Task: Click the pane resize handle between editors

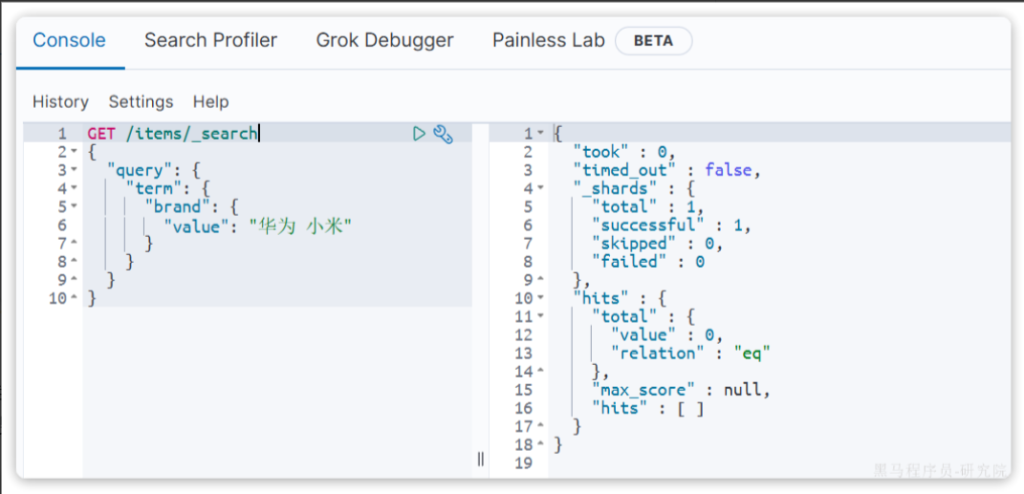Action: point(480,459)
